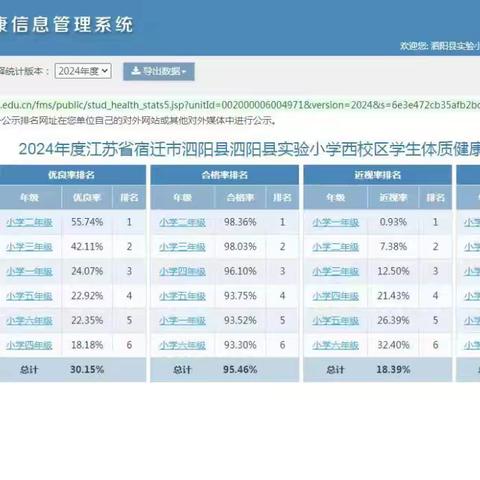This screenshot has height=480, width=480.
Task: Click the 优良率排名 table heading
Action: (x=71, y=175)
